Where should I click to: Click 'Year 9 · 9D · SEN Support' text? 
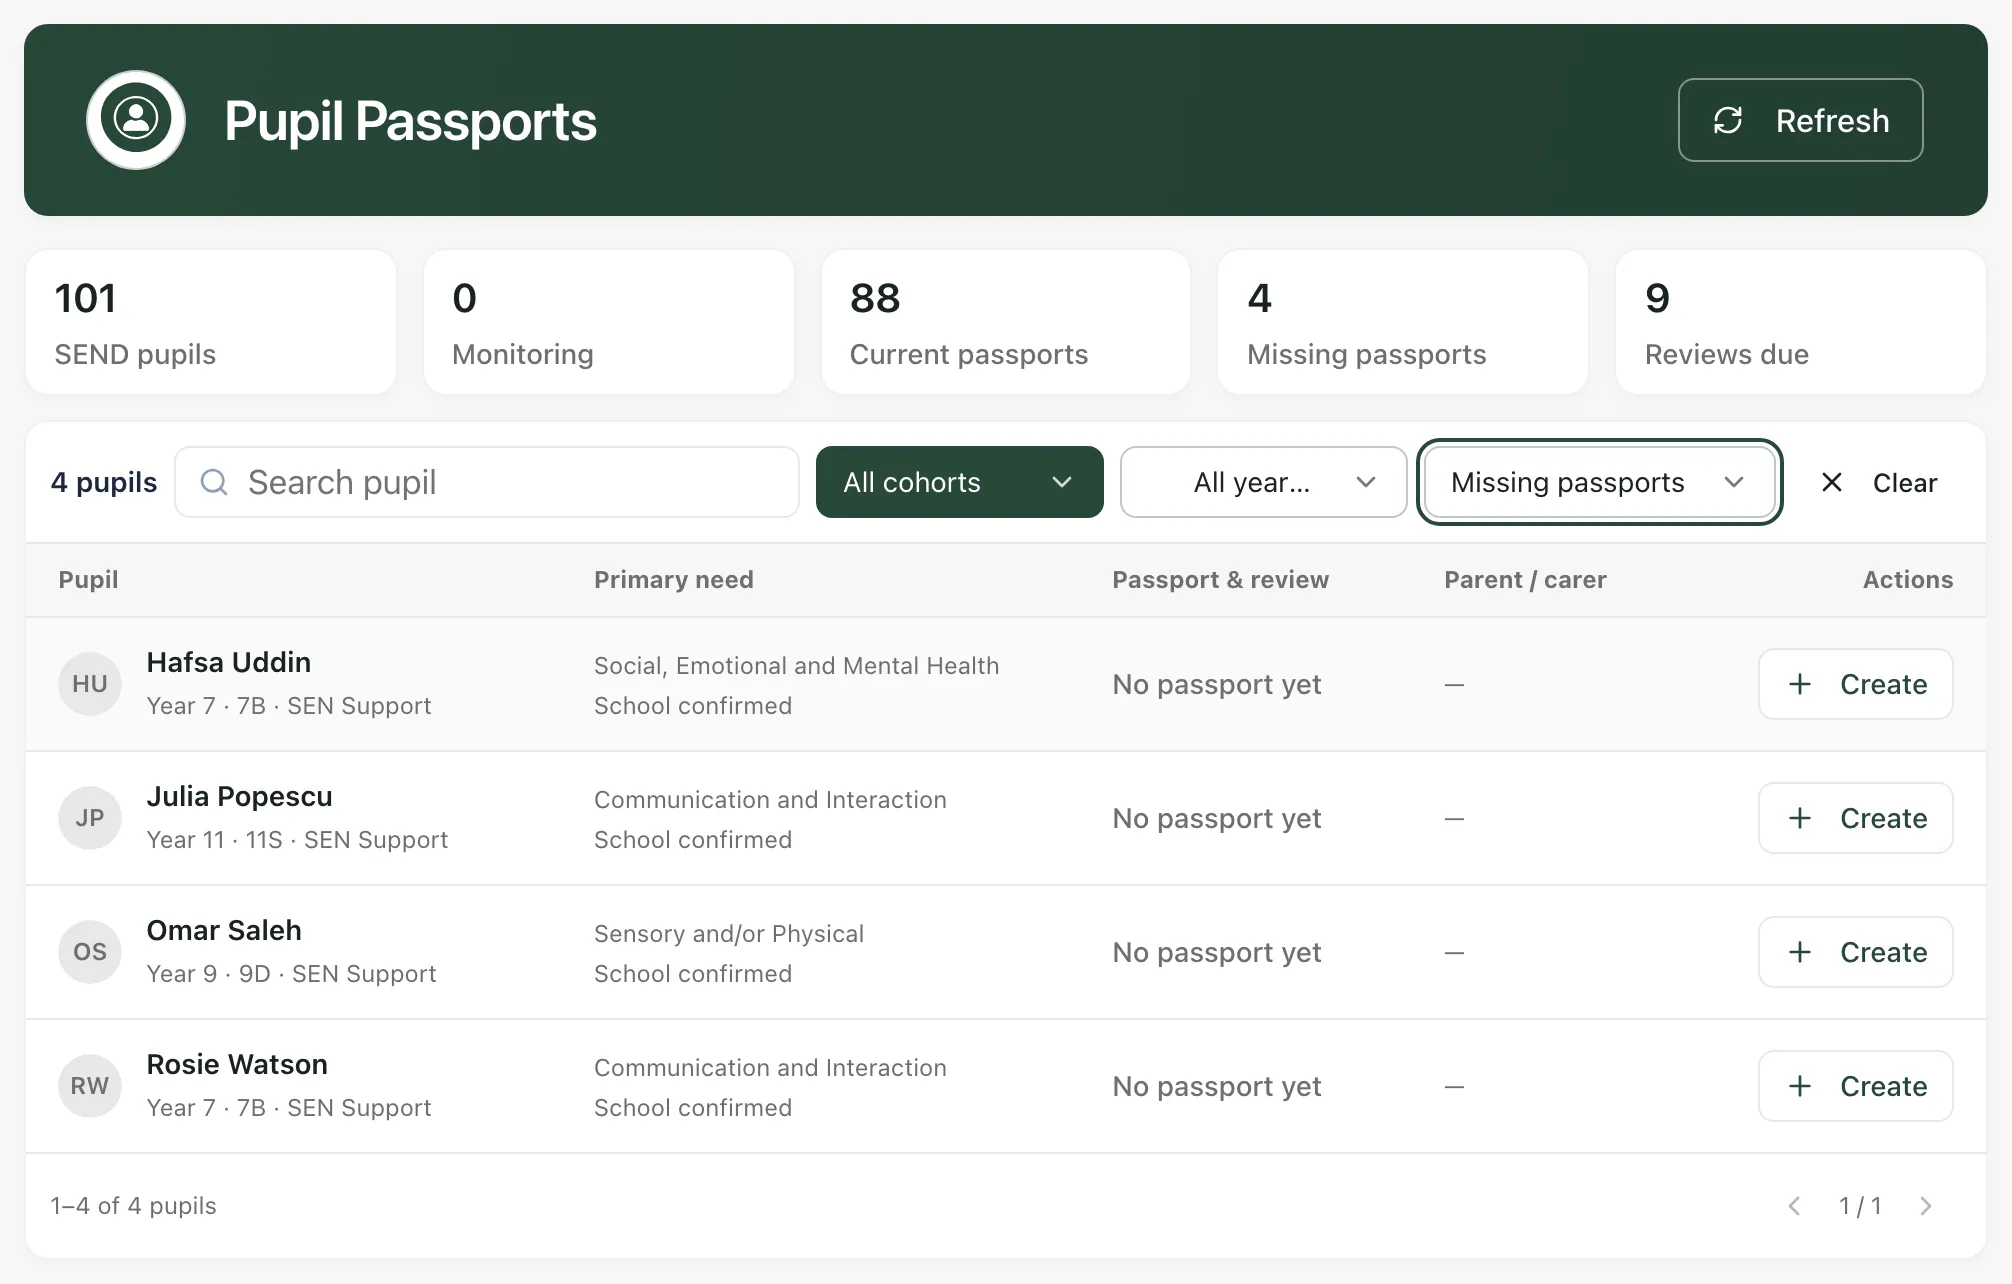[292, 974]
